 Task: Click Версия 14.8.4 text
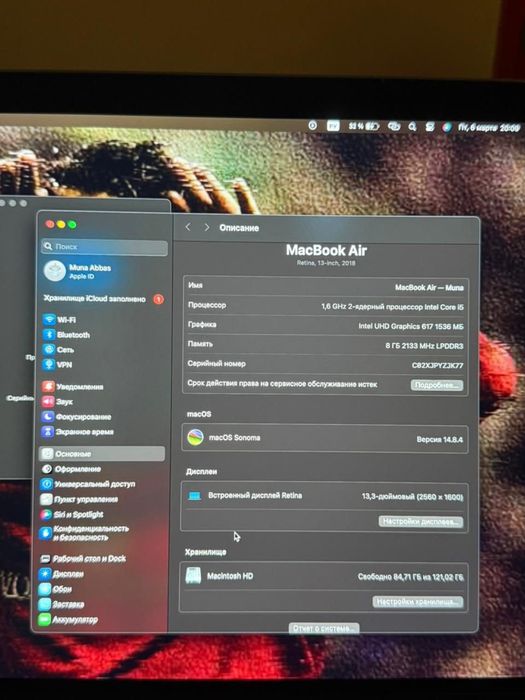[x=439, y=440]
